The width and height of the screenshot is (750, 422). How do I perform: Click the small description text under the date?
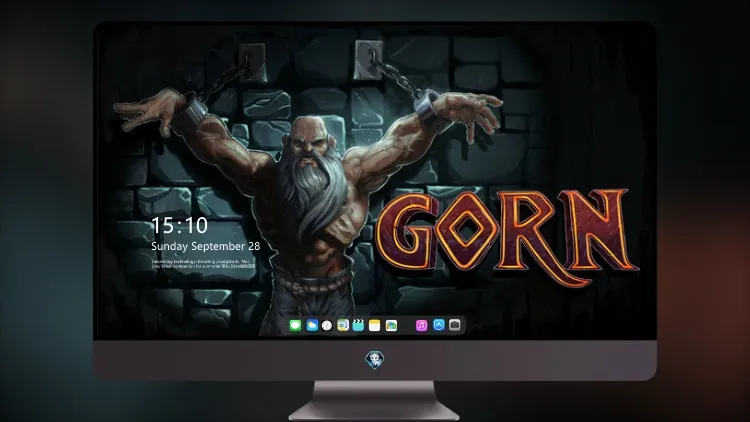click(x=204, y=264)
